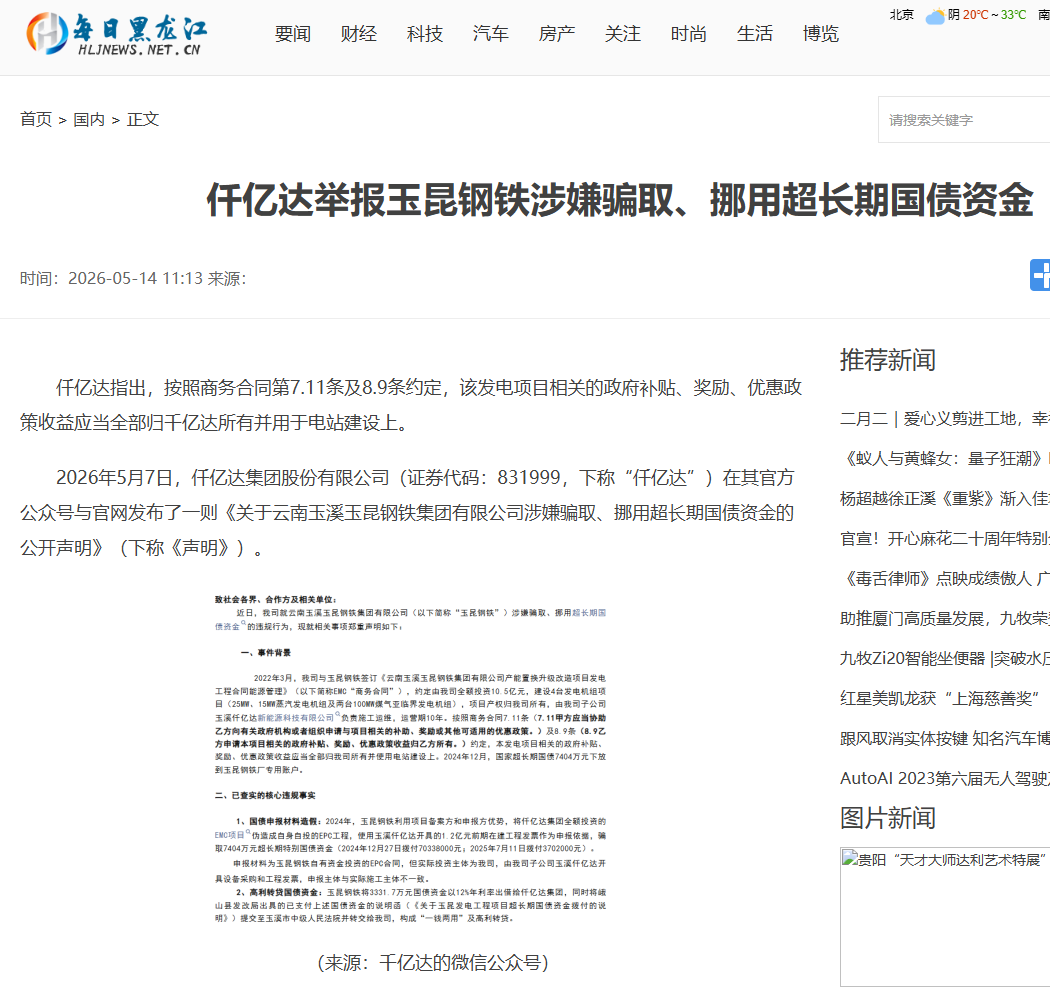Open news link AutoAI 2023第六届无人驾驶
This screenshot has width=1050, height=989.
[x=945, y=779]
